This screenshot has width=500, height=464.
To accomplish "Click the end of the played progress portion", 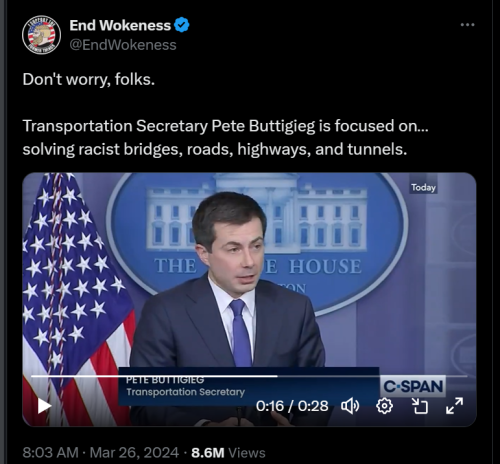I will tap(277, 376).
